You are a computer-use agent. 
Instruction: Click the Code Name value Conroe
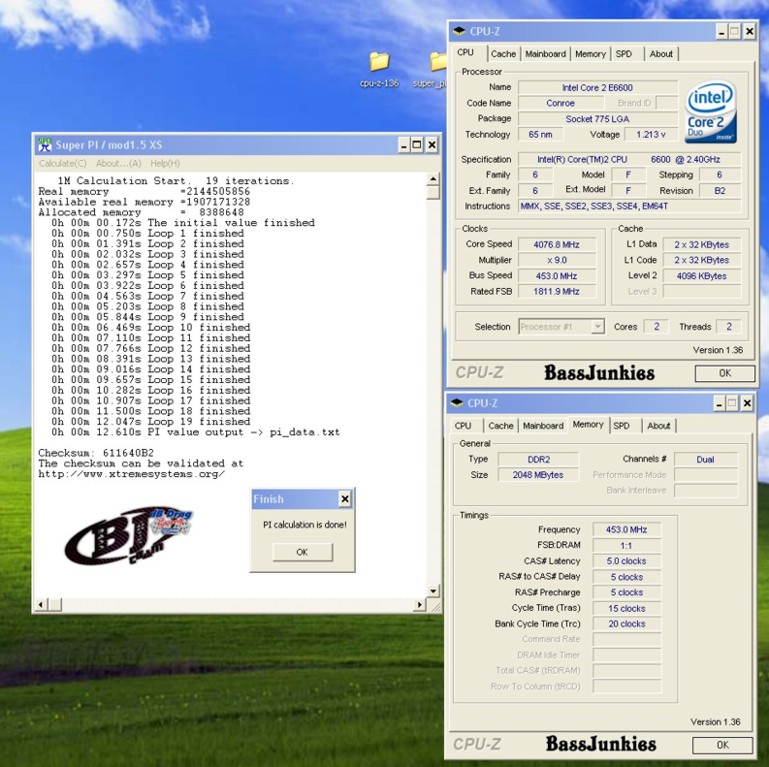coord(561,103)
